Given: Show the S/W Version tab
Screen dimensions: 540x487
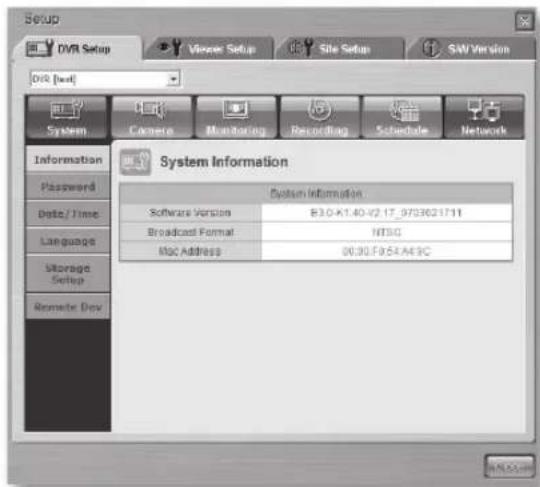Looking at the screenshot, I should pos(471,49).
